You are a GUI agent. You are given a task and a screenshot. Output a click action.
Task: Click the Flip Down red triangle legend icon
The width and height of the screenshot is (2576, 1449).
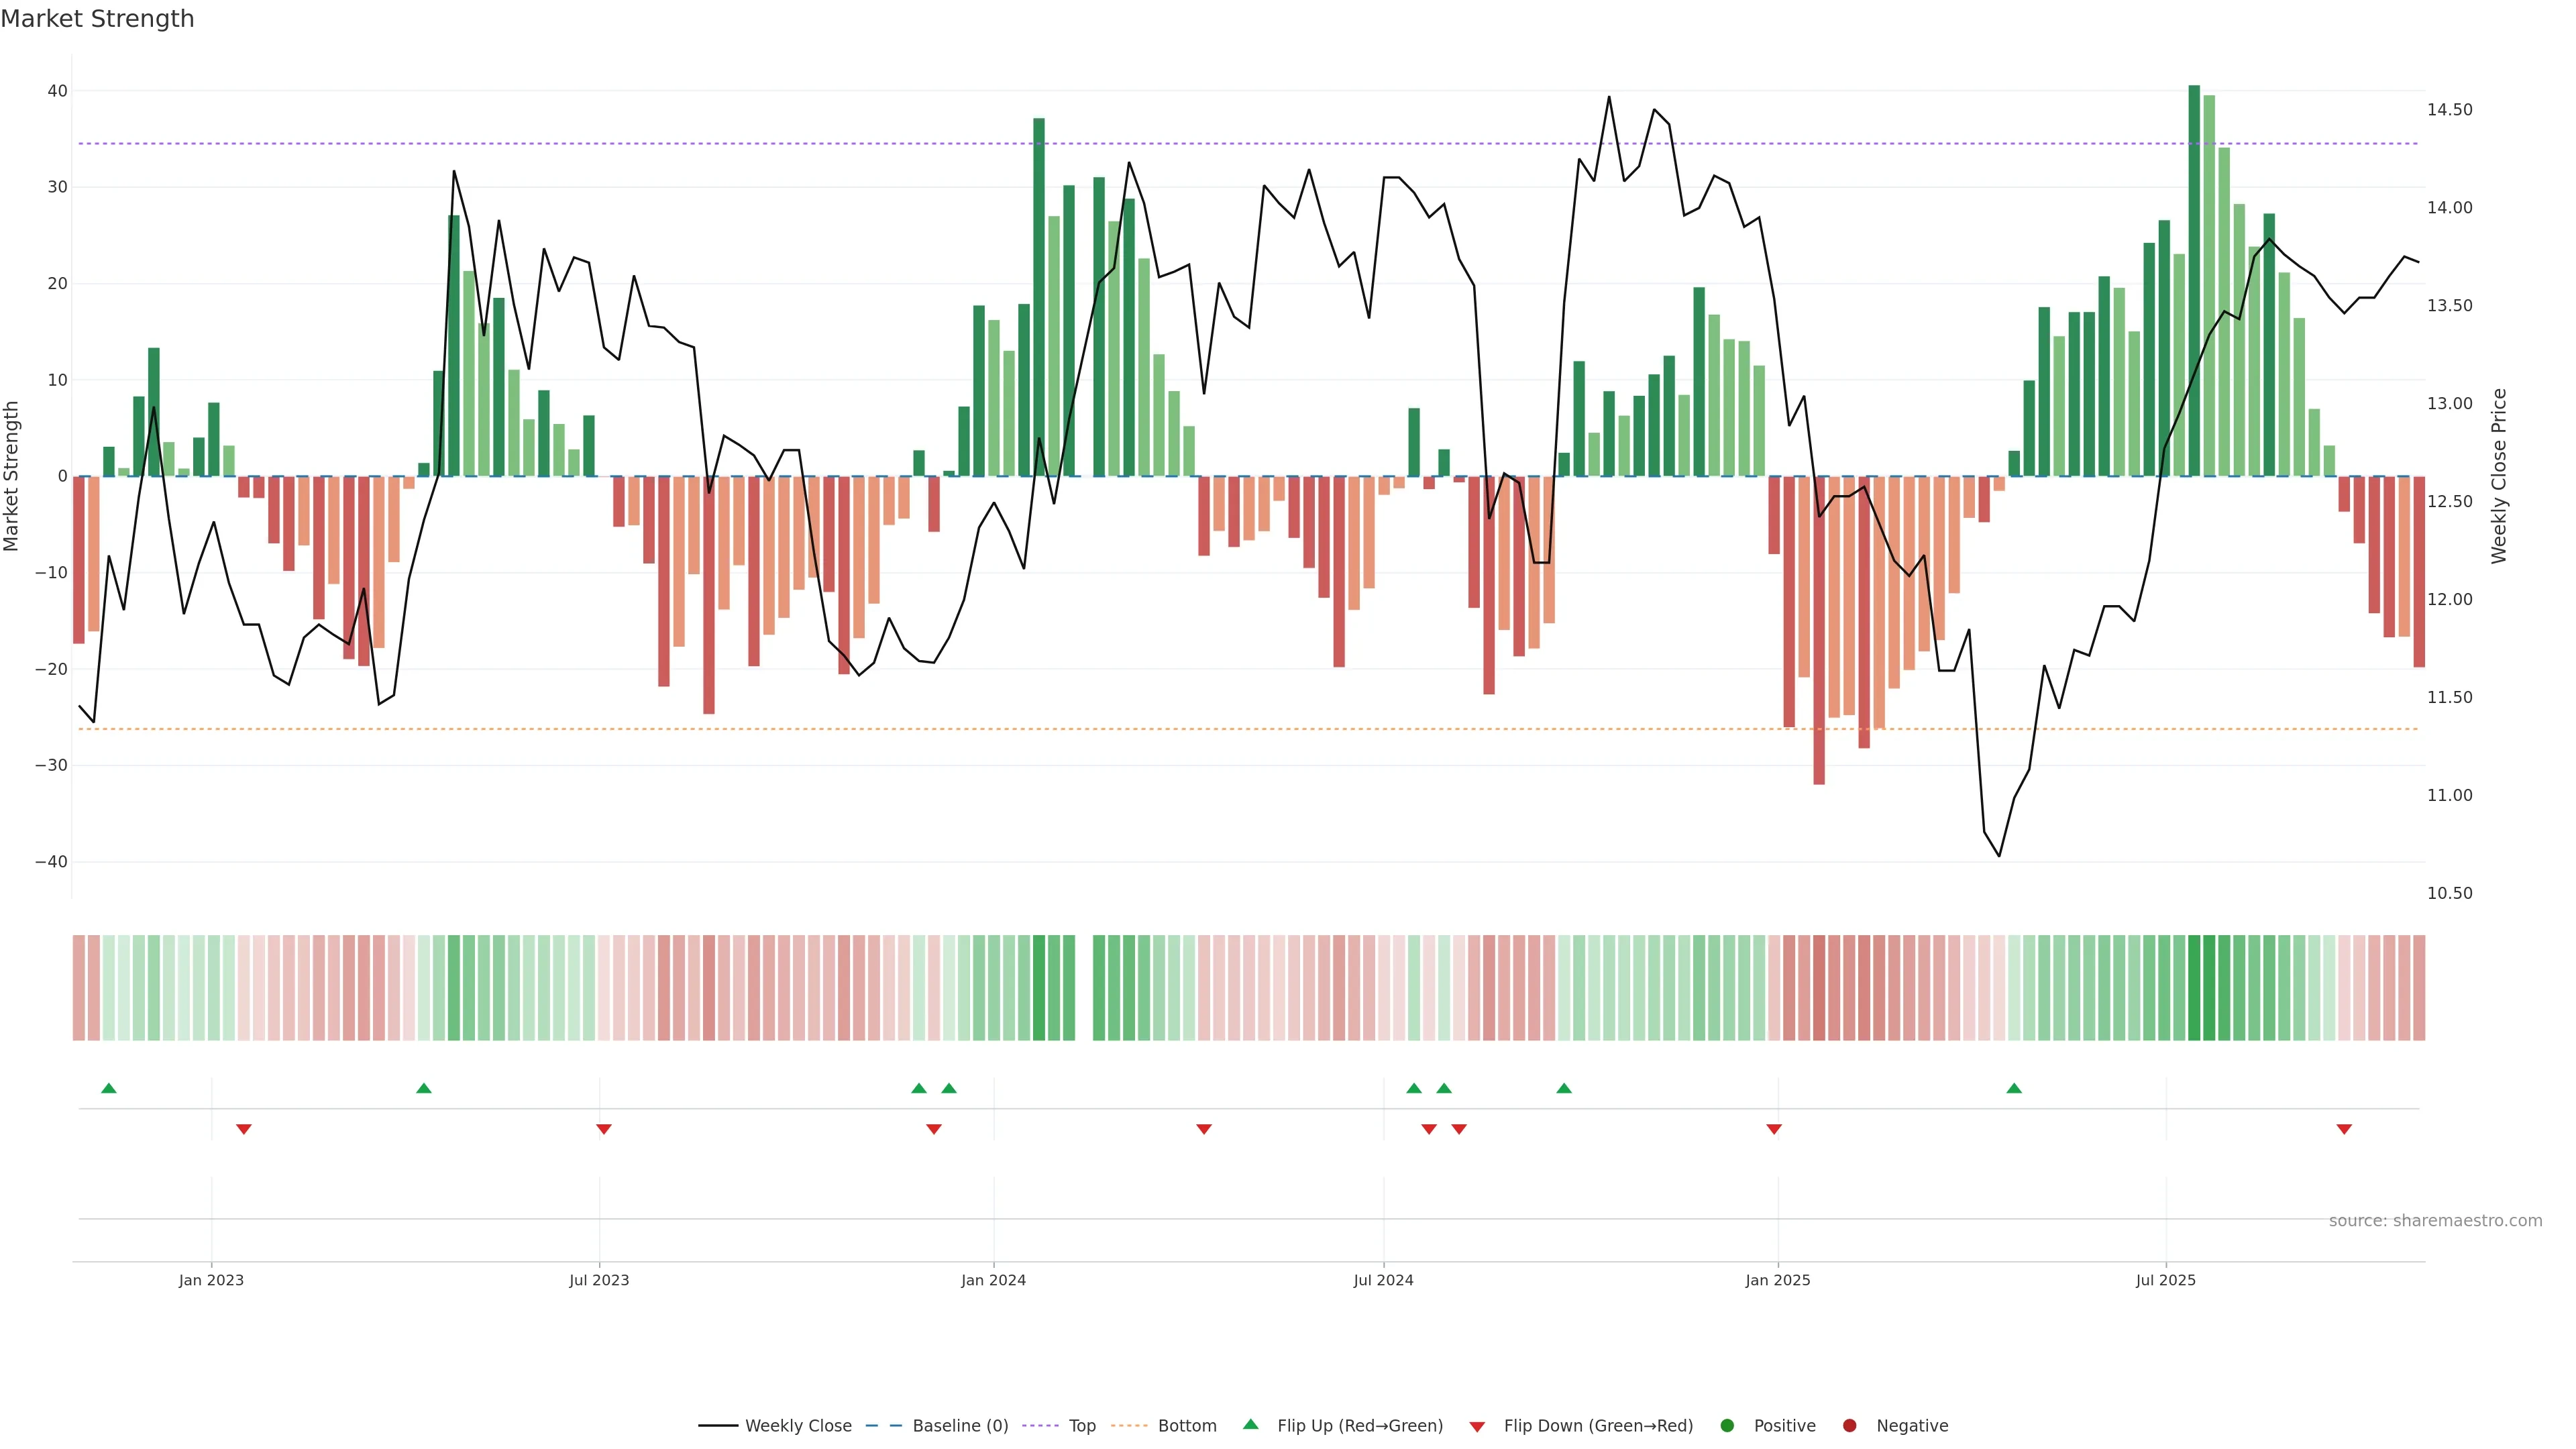pos(1477,1426)
